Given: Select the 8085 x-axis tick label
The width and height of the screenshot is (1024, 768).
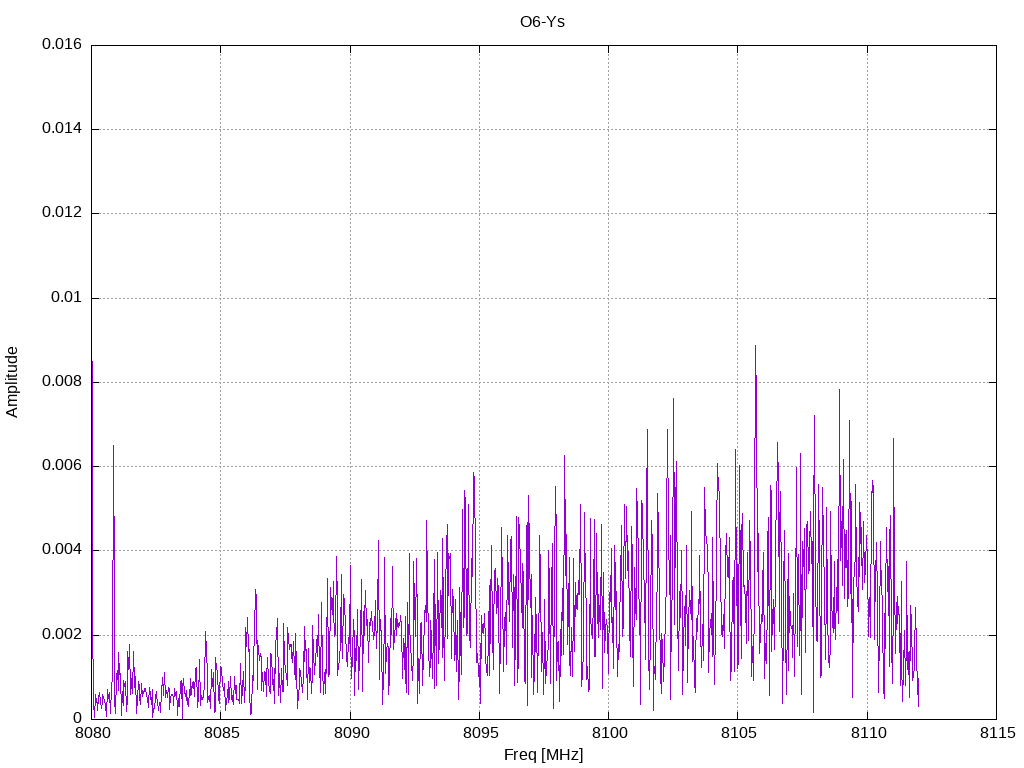Looking at the screenshot, I should pos(221,734).
